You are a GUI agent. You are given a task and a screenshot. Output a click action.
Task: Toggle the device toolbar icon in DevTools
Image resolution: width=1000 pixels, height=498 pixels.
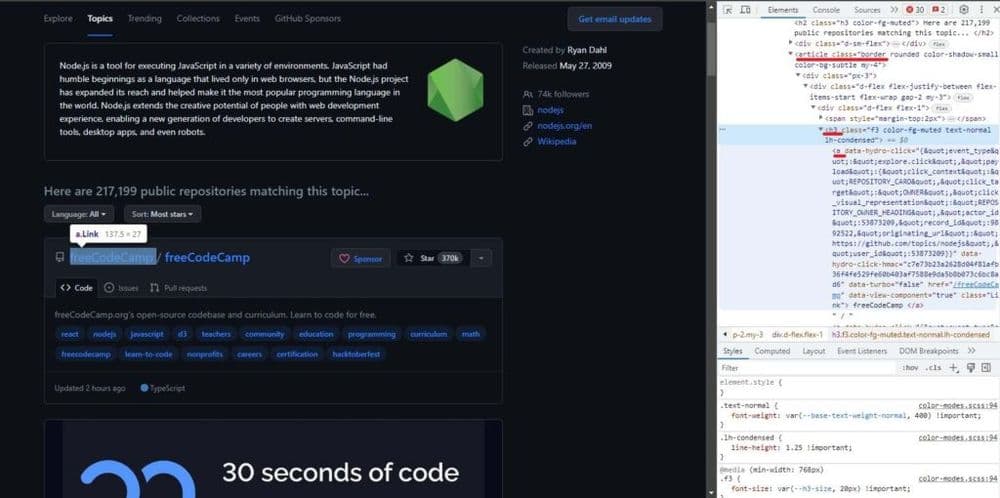tap(744, 10)
